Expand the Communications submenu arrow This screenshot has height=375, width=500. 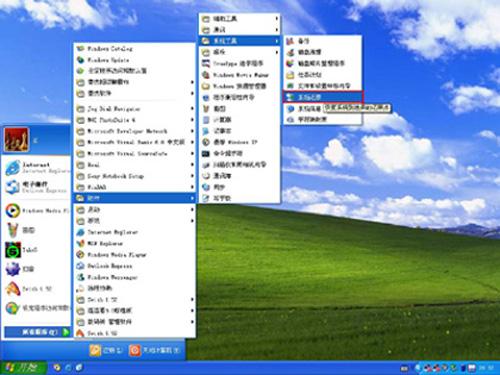(x=277, y=30)
